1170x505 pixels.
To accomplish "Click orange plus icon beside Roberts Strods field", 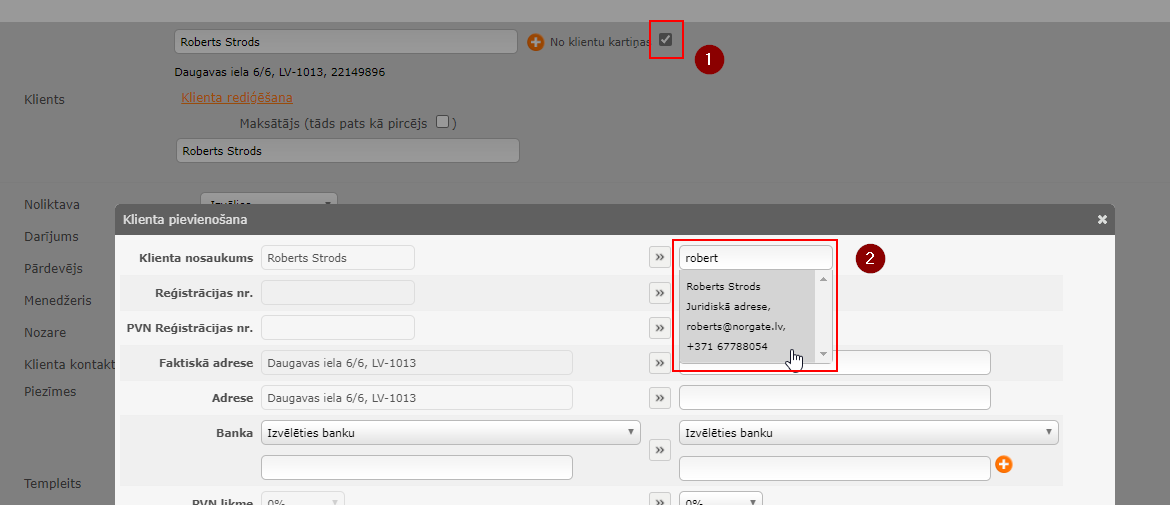I will click(535, 42).
